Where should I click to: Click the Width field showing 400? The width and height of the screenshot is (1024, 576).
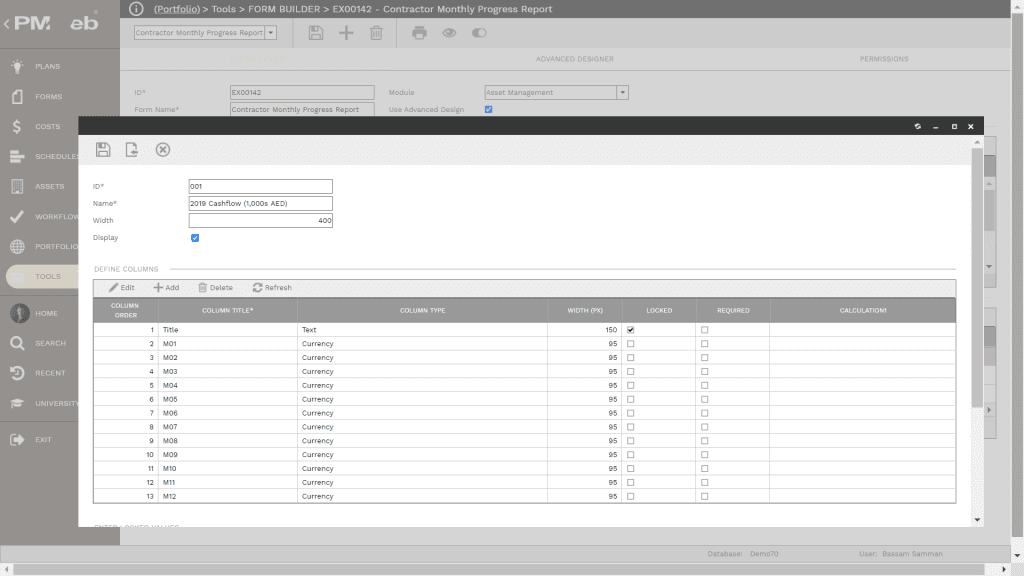click(x=261, y=221)
